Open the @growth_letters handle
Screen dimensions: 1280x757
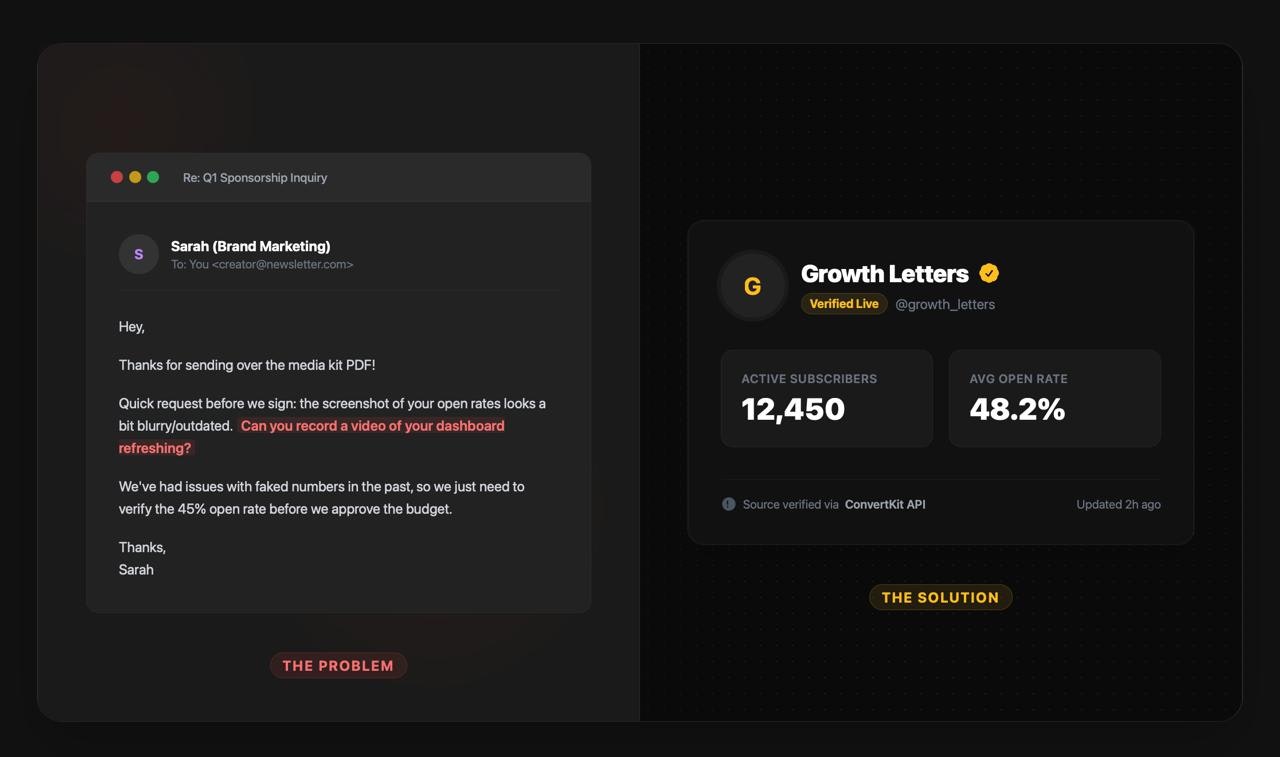pyautogui.click(x=945, y=304)
